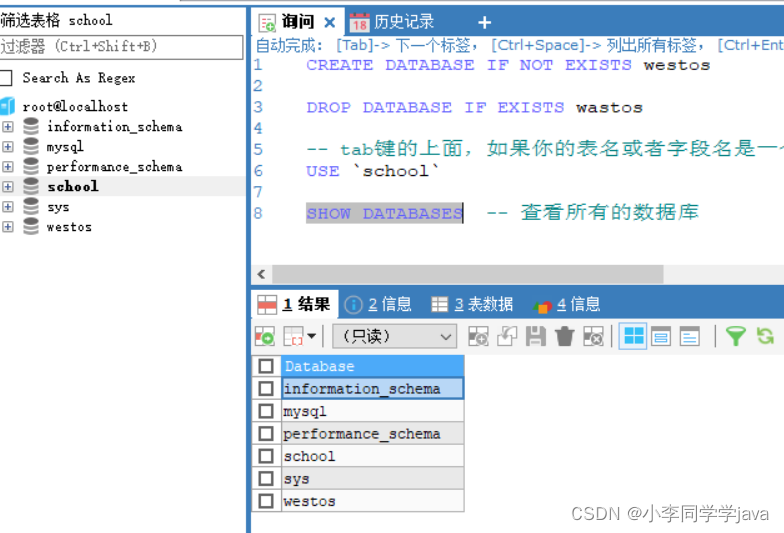
Task: Check the school result row checkbox
Action: [x=266, y=456]
